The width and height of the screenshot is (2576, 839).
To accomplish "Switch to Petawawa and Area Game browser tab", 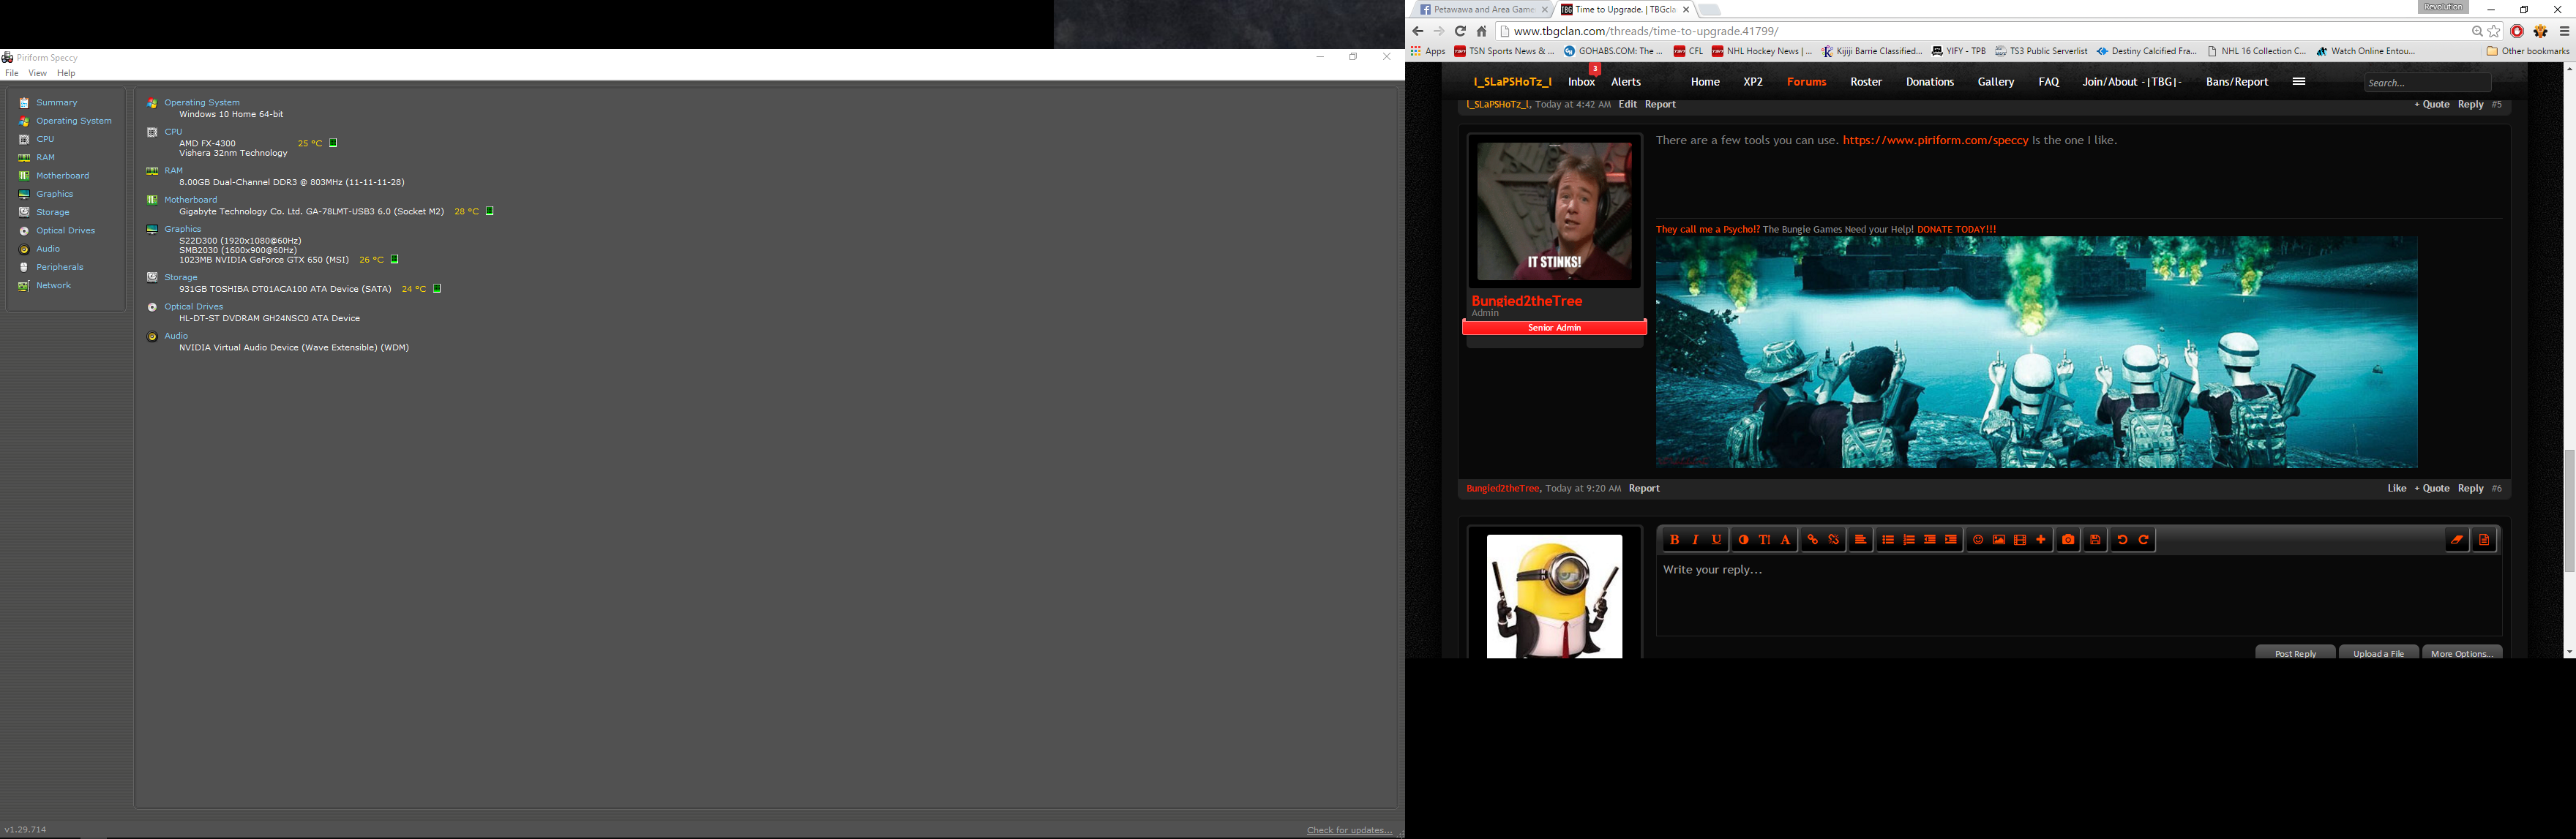I will tap(1483, 9).
